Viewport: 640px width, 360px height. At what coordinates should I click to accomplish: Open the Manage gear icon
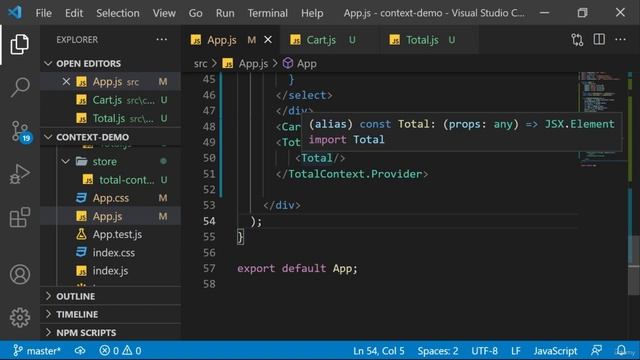tap(20, 318)
